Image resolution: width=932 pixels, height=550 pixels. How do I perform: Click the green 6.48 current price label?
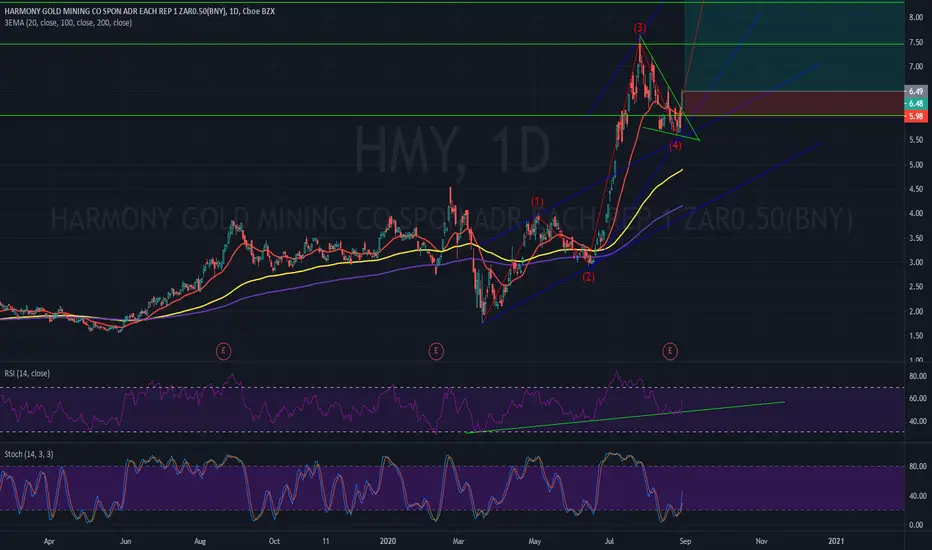point(916,103)
